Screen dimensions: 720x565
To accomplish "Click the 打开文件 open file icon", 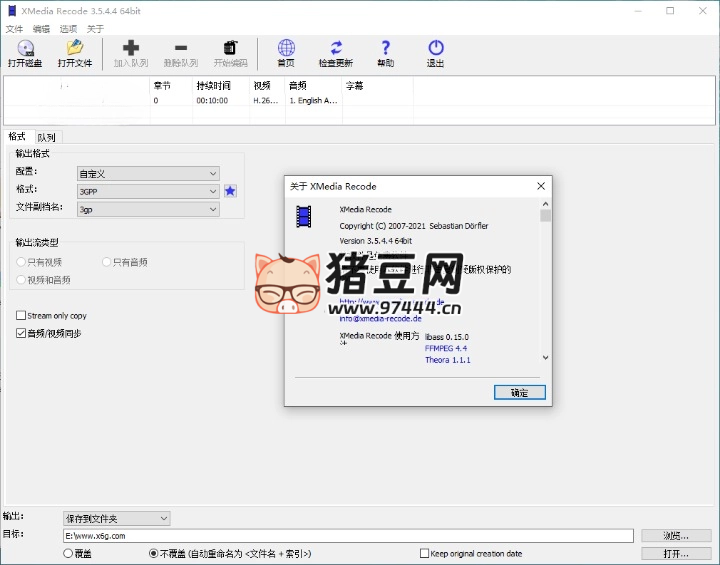I will tap(75, 54).
